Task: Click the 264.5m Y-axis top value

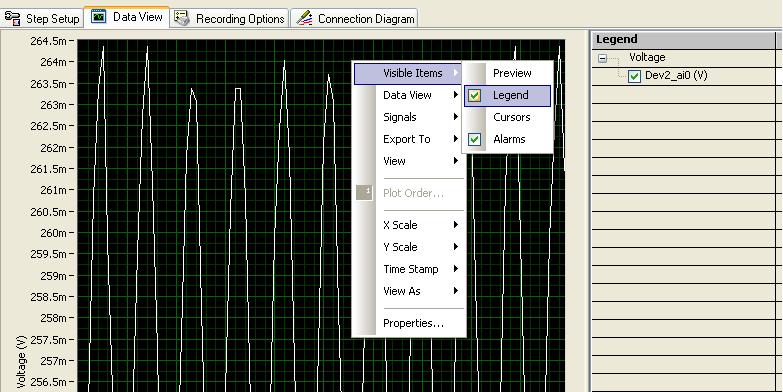Action: point(48,41)
